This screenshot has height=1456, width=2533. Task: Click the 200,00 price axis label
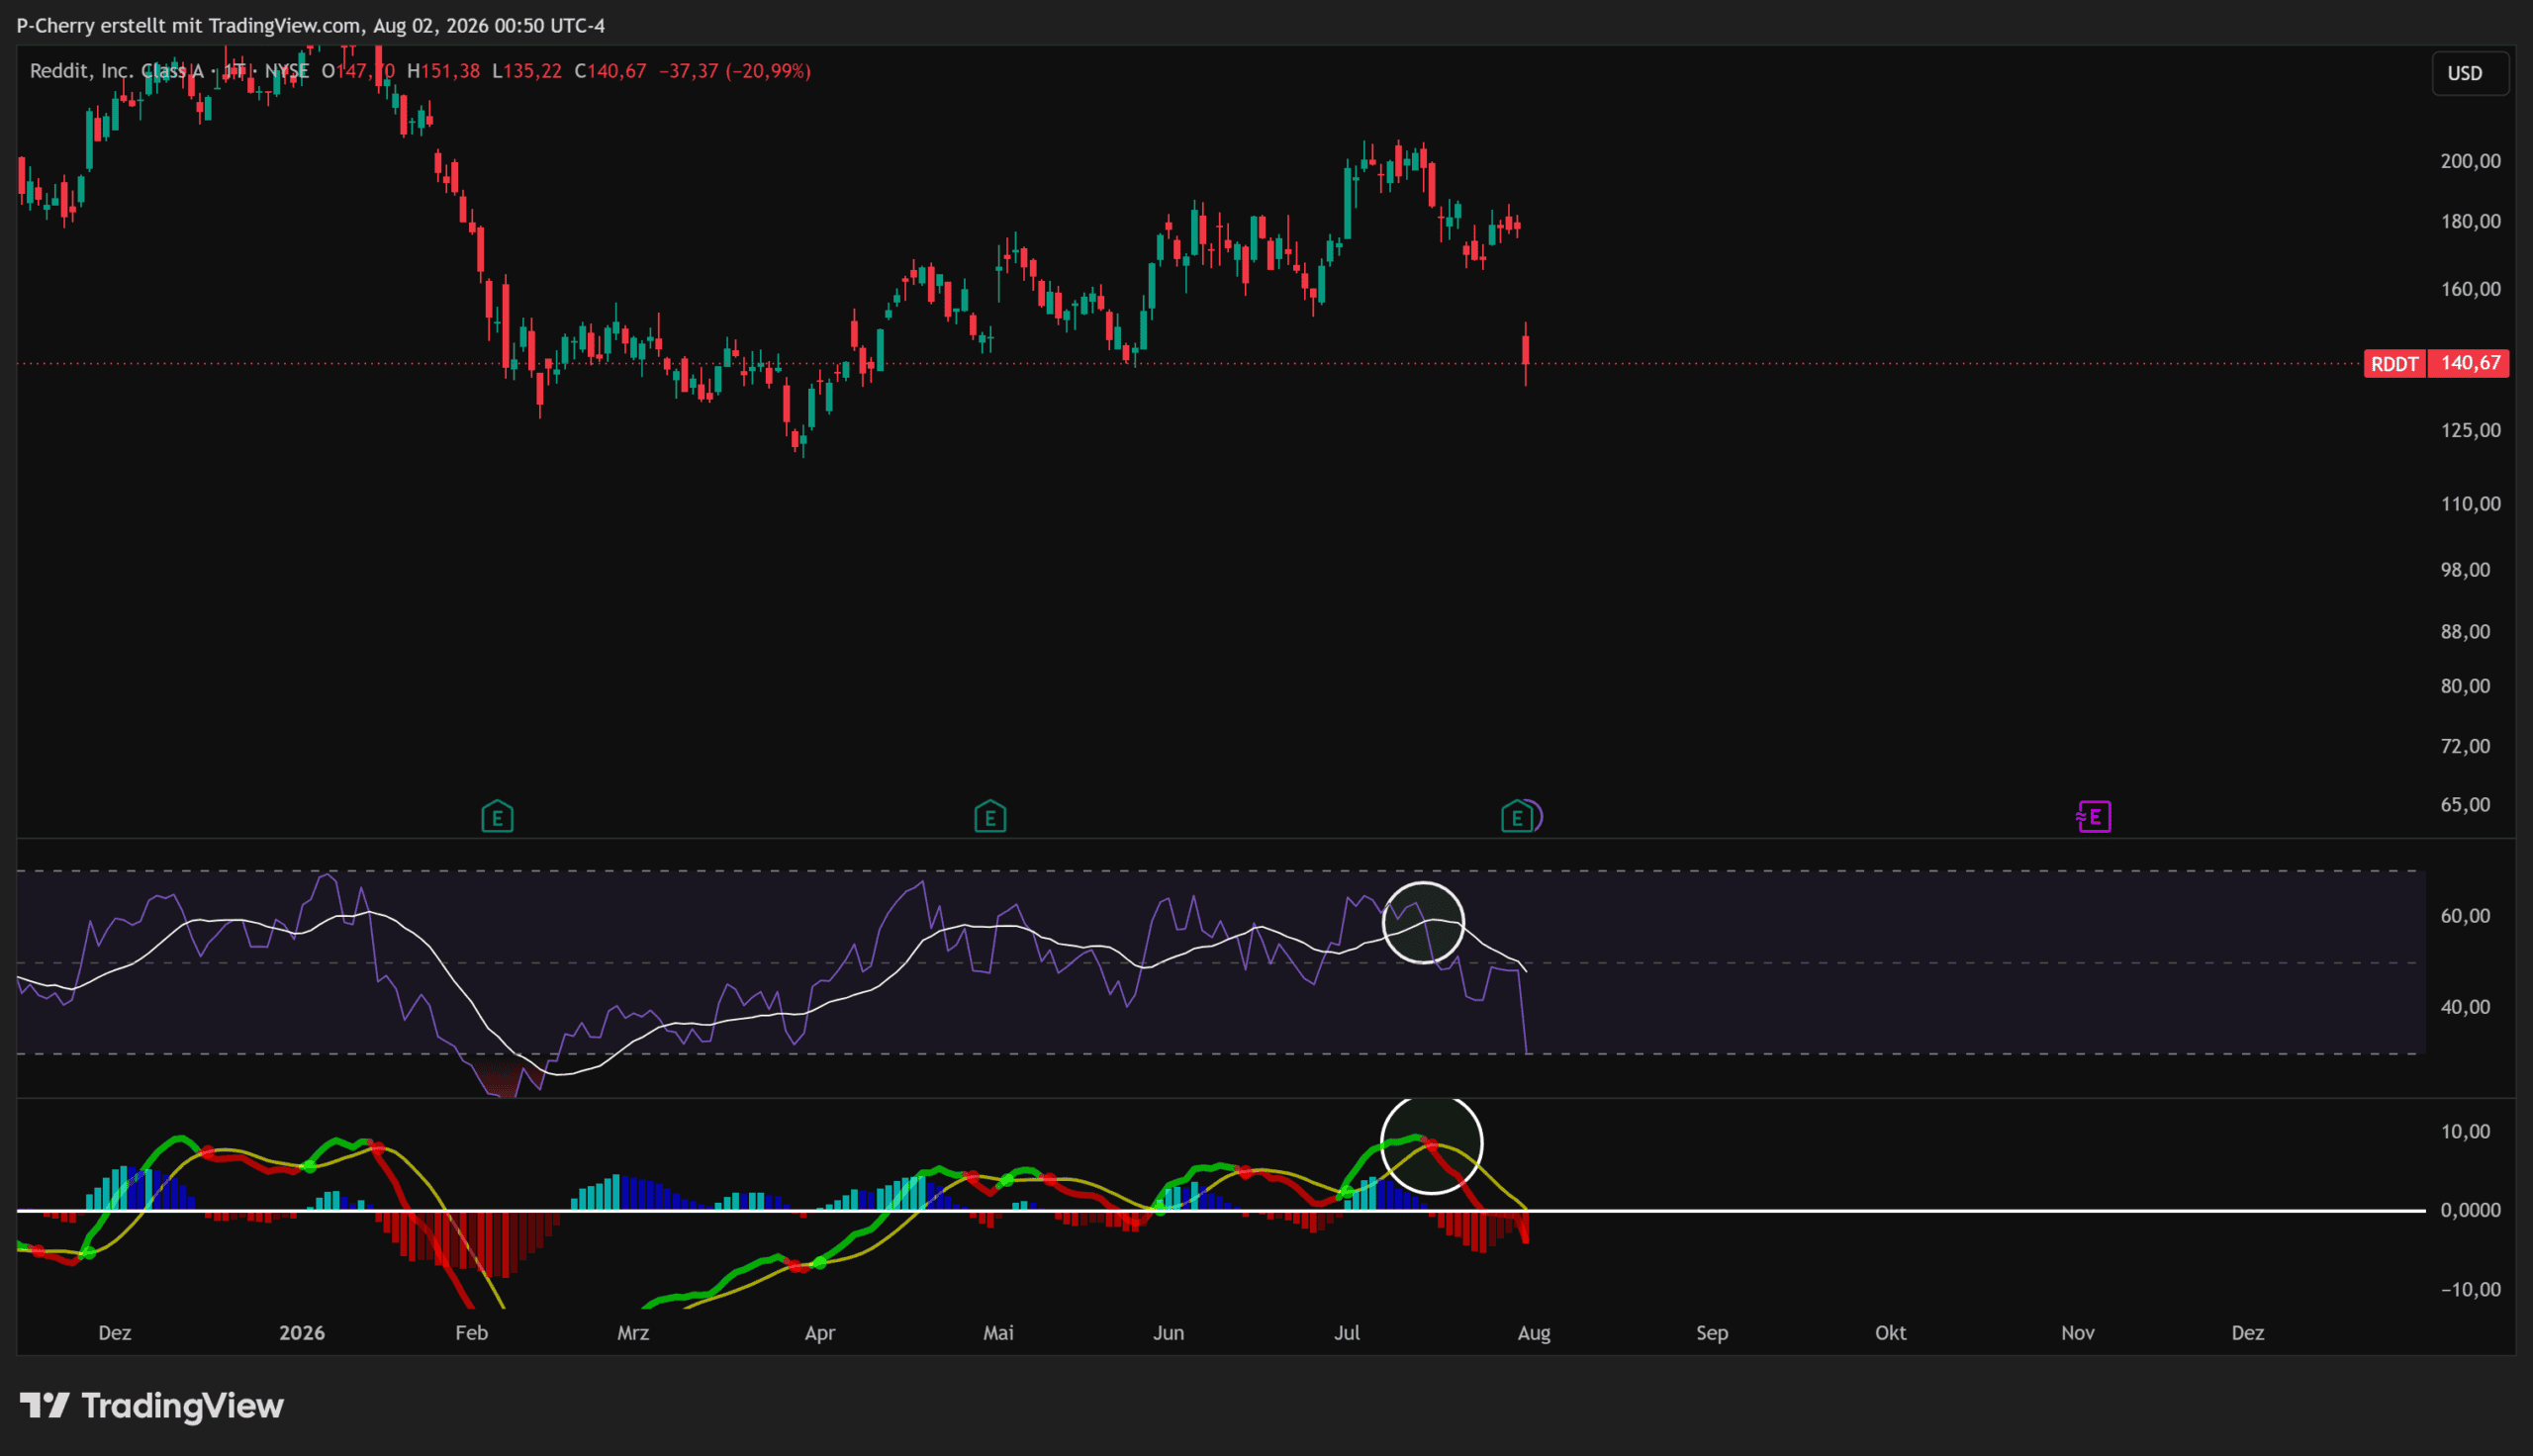coord(2470,161)
